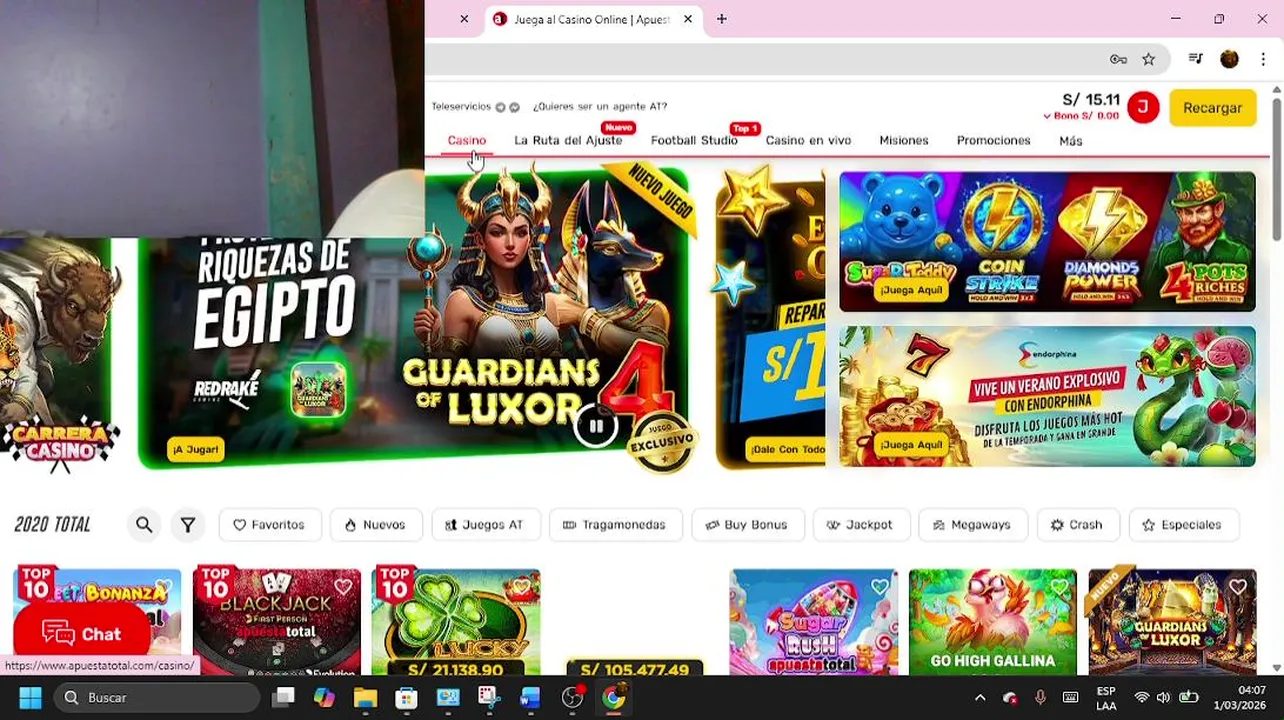
Task: Open the Go High Gallina thumbnail
Action: (992, 622)
